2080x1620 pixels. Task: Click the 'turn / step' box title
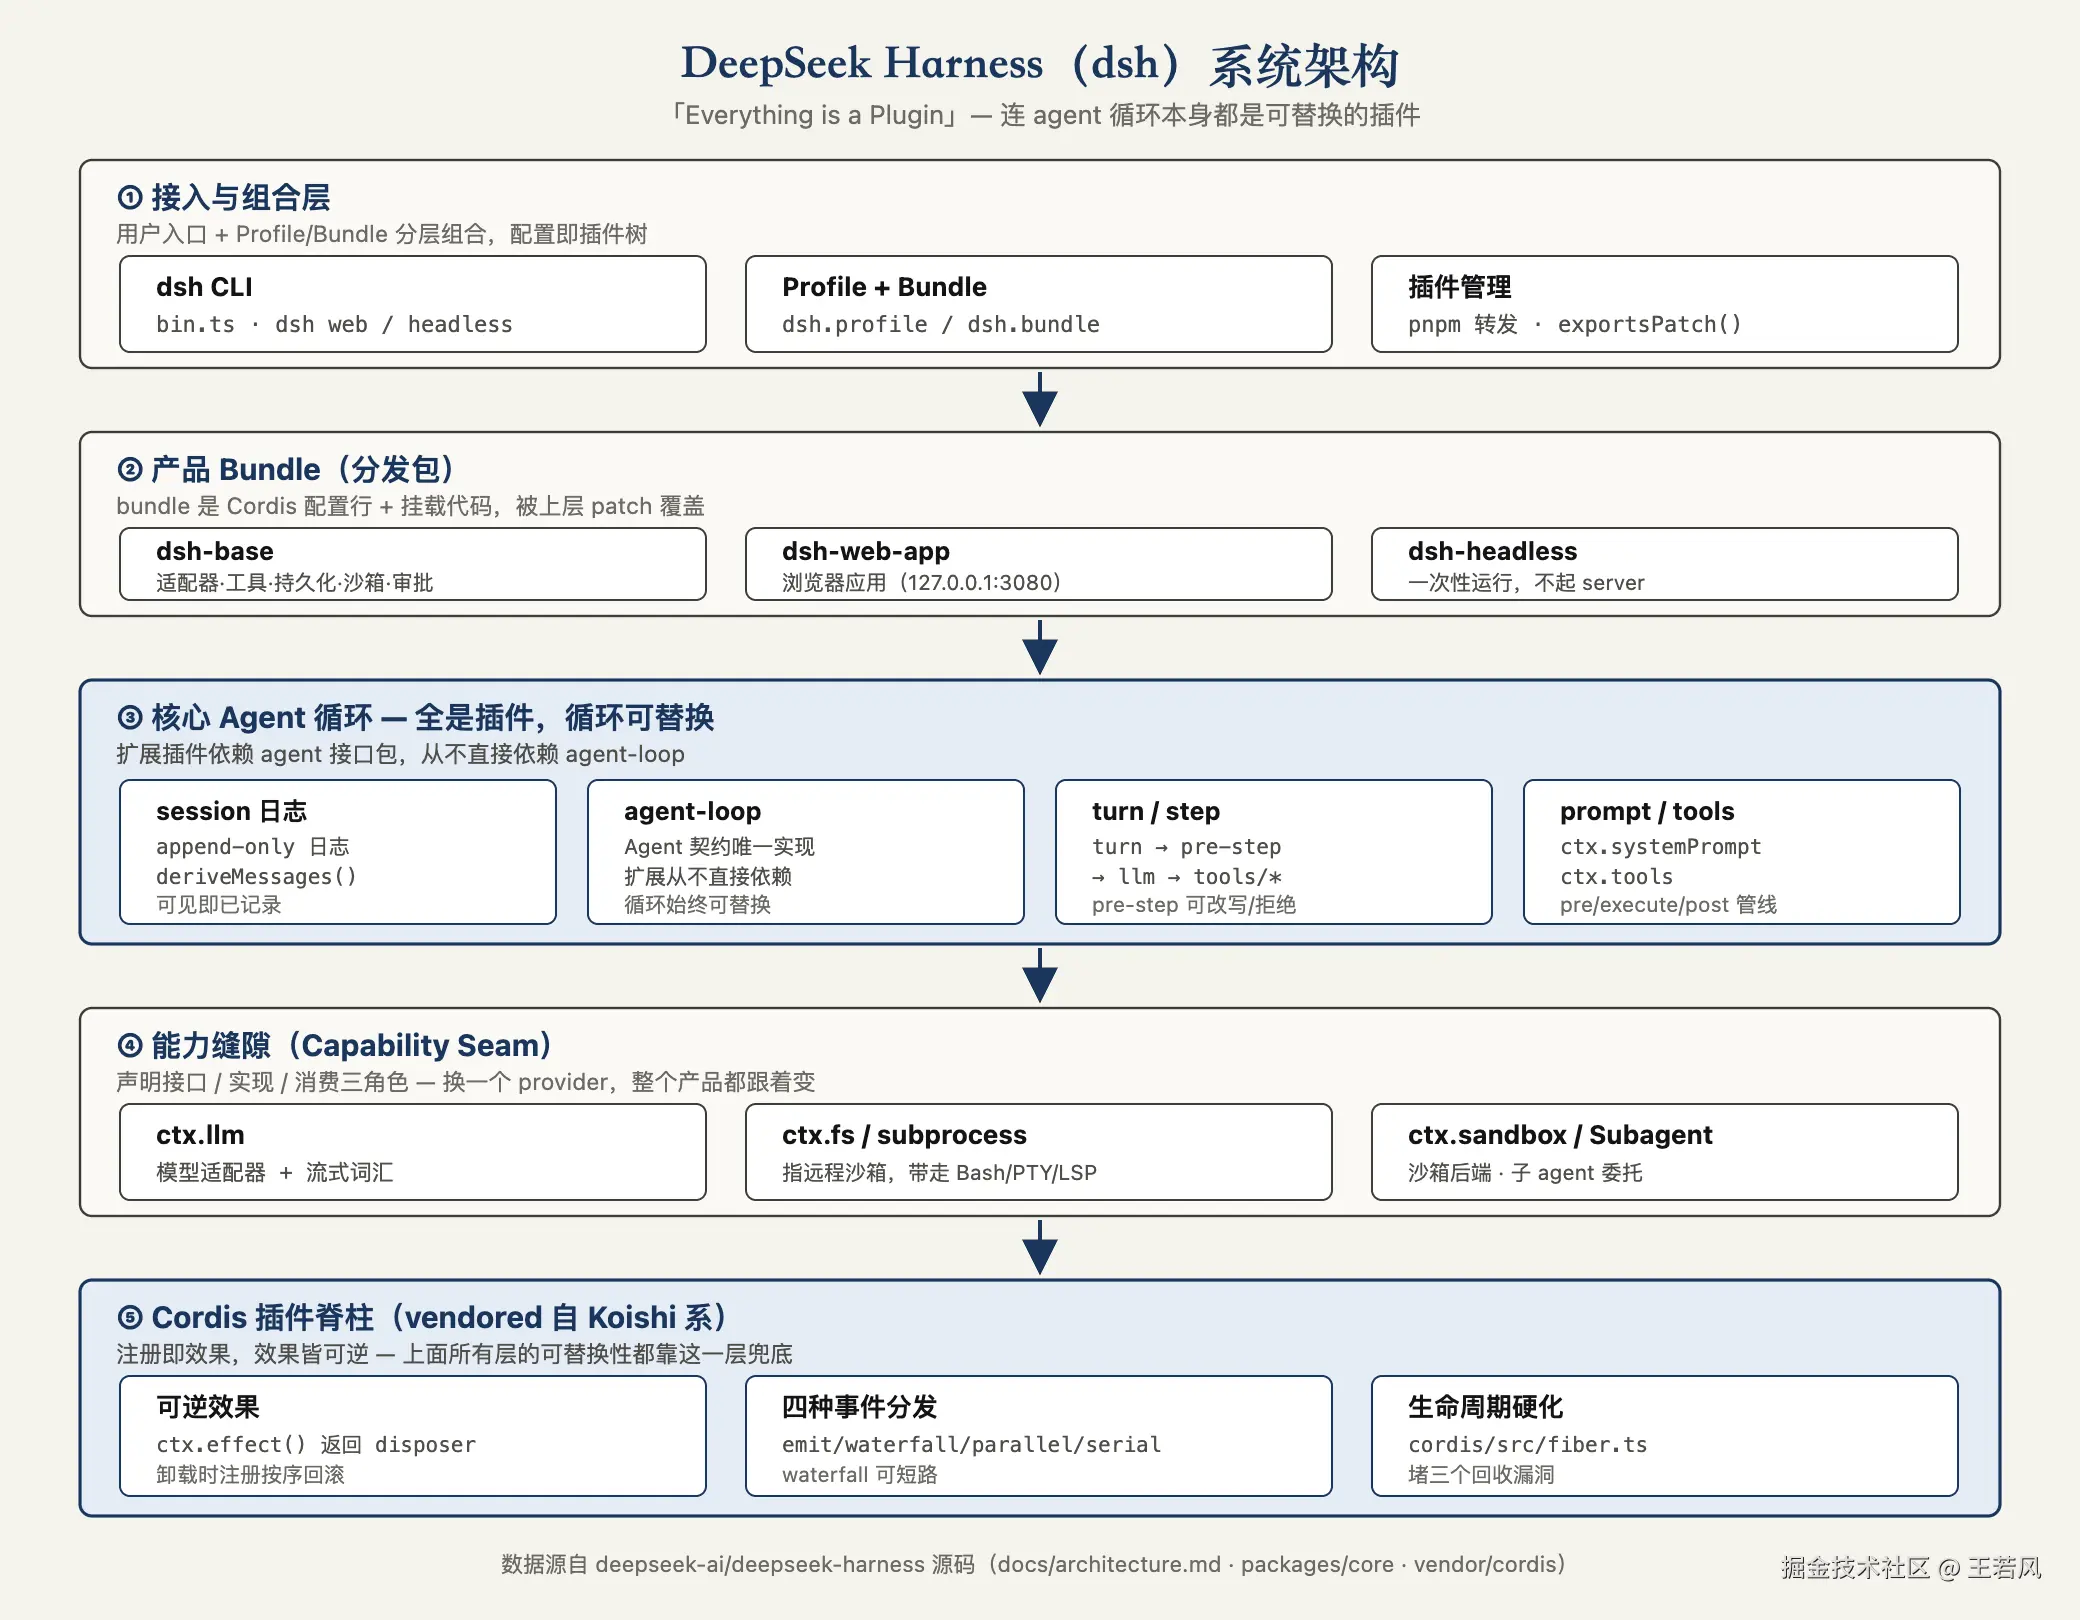coord(1156,811)
